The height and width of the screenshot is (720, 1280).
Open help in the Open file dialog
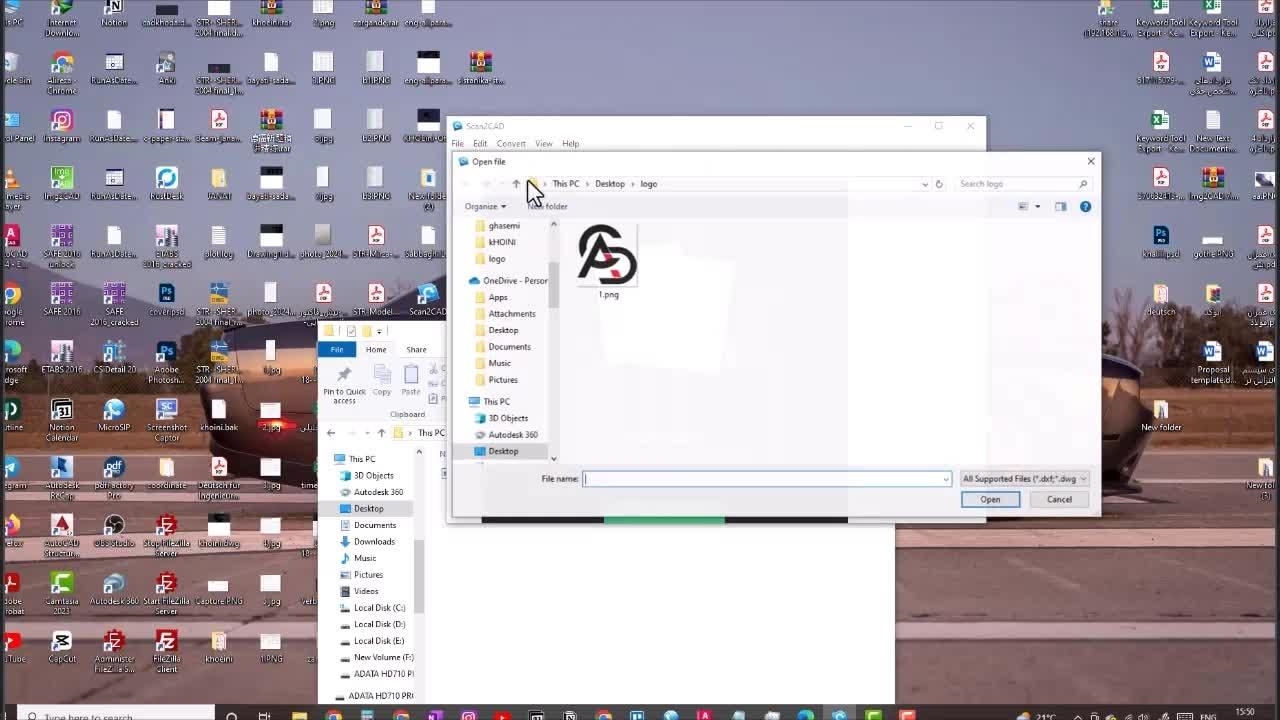pos(1086,207)
